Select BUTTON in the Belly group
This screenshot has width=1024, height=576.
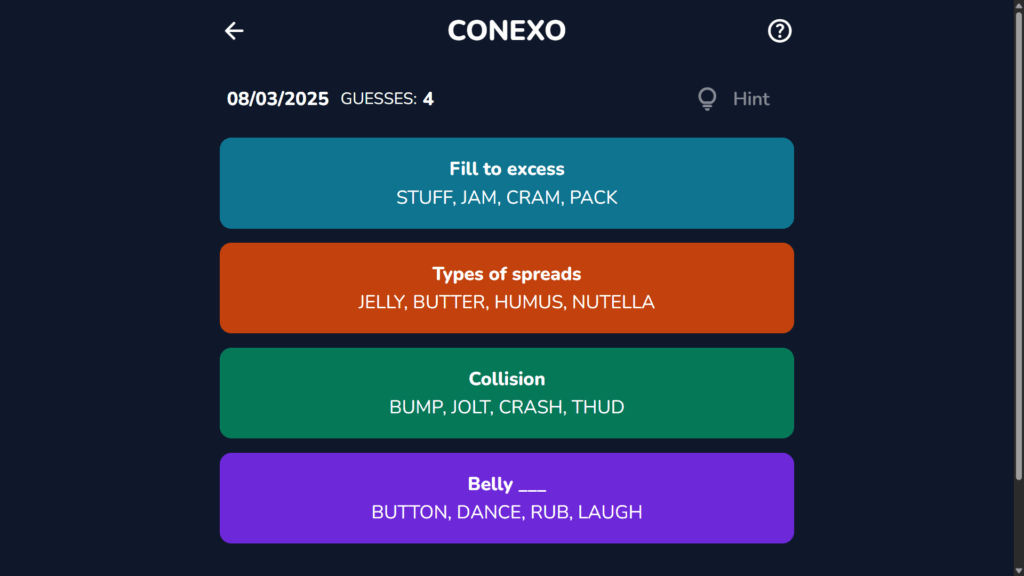(x=411, y=512)
